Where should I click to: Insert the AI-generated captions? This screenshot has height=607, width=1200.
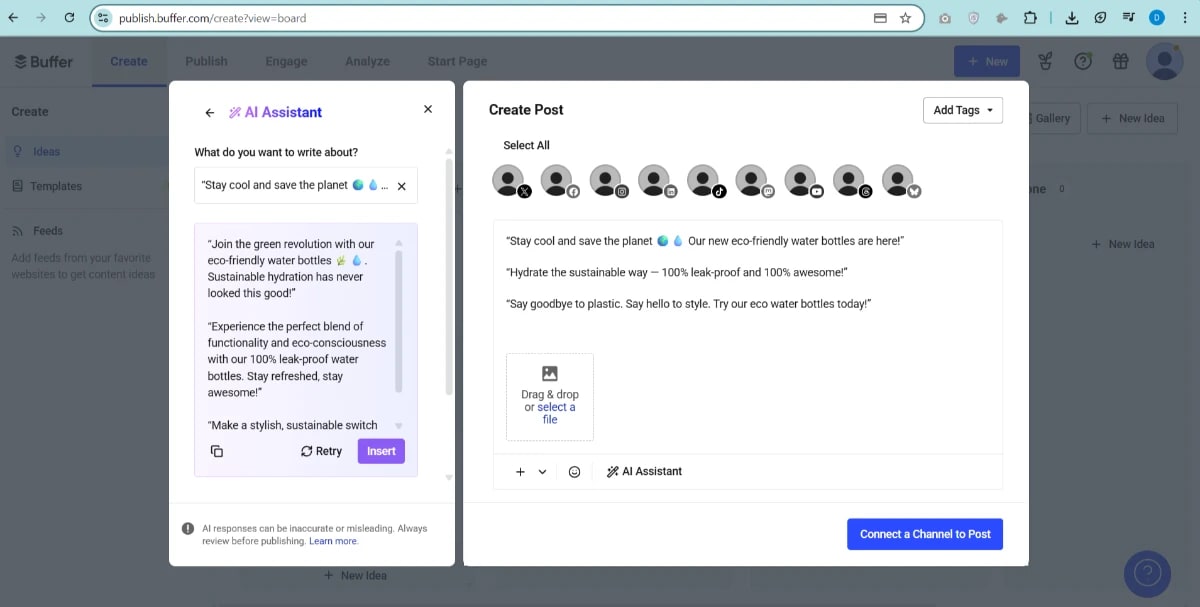[x=381, y=451]
